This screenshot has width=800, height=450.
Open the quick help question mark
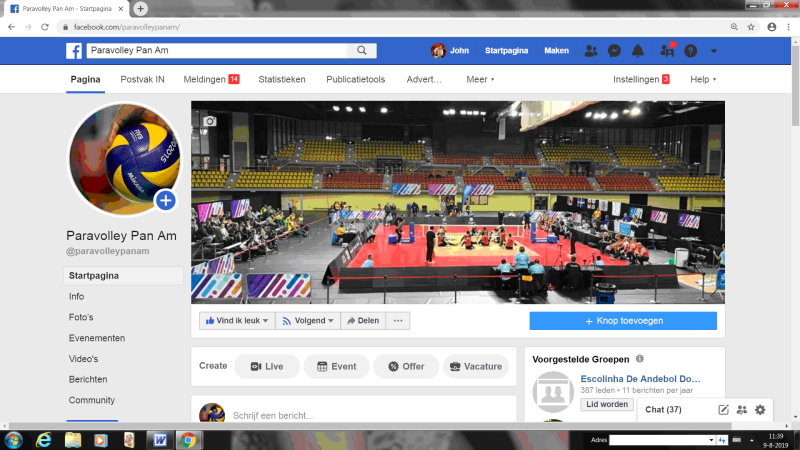[x=690, y=51]
